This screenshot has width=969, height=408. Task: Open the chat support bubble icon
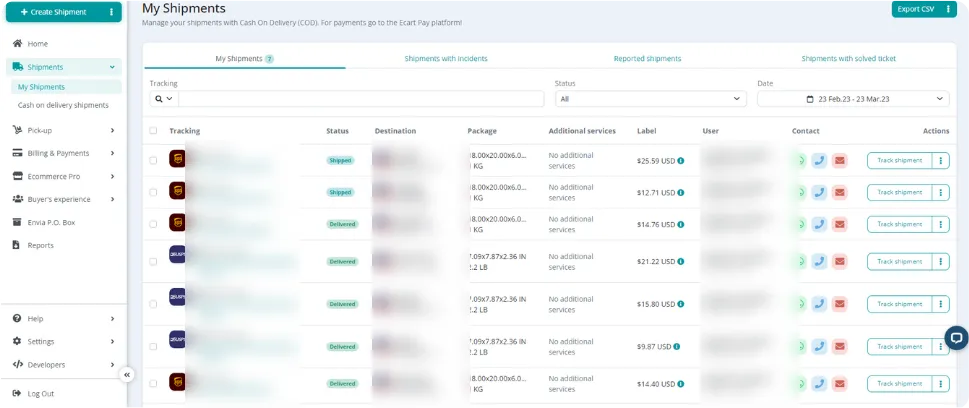[x=956, y=338]
